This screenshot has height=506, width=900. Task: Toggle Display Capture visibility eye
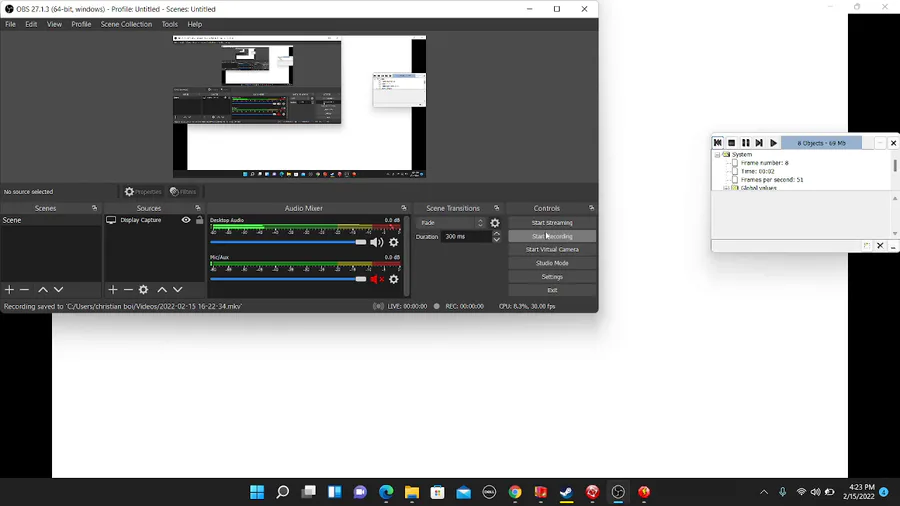[186, 220]
